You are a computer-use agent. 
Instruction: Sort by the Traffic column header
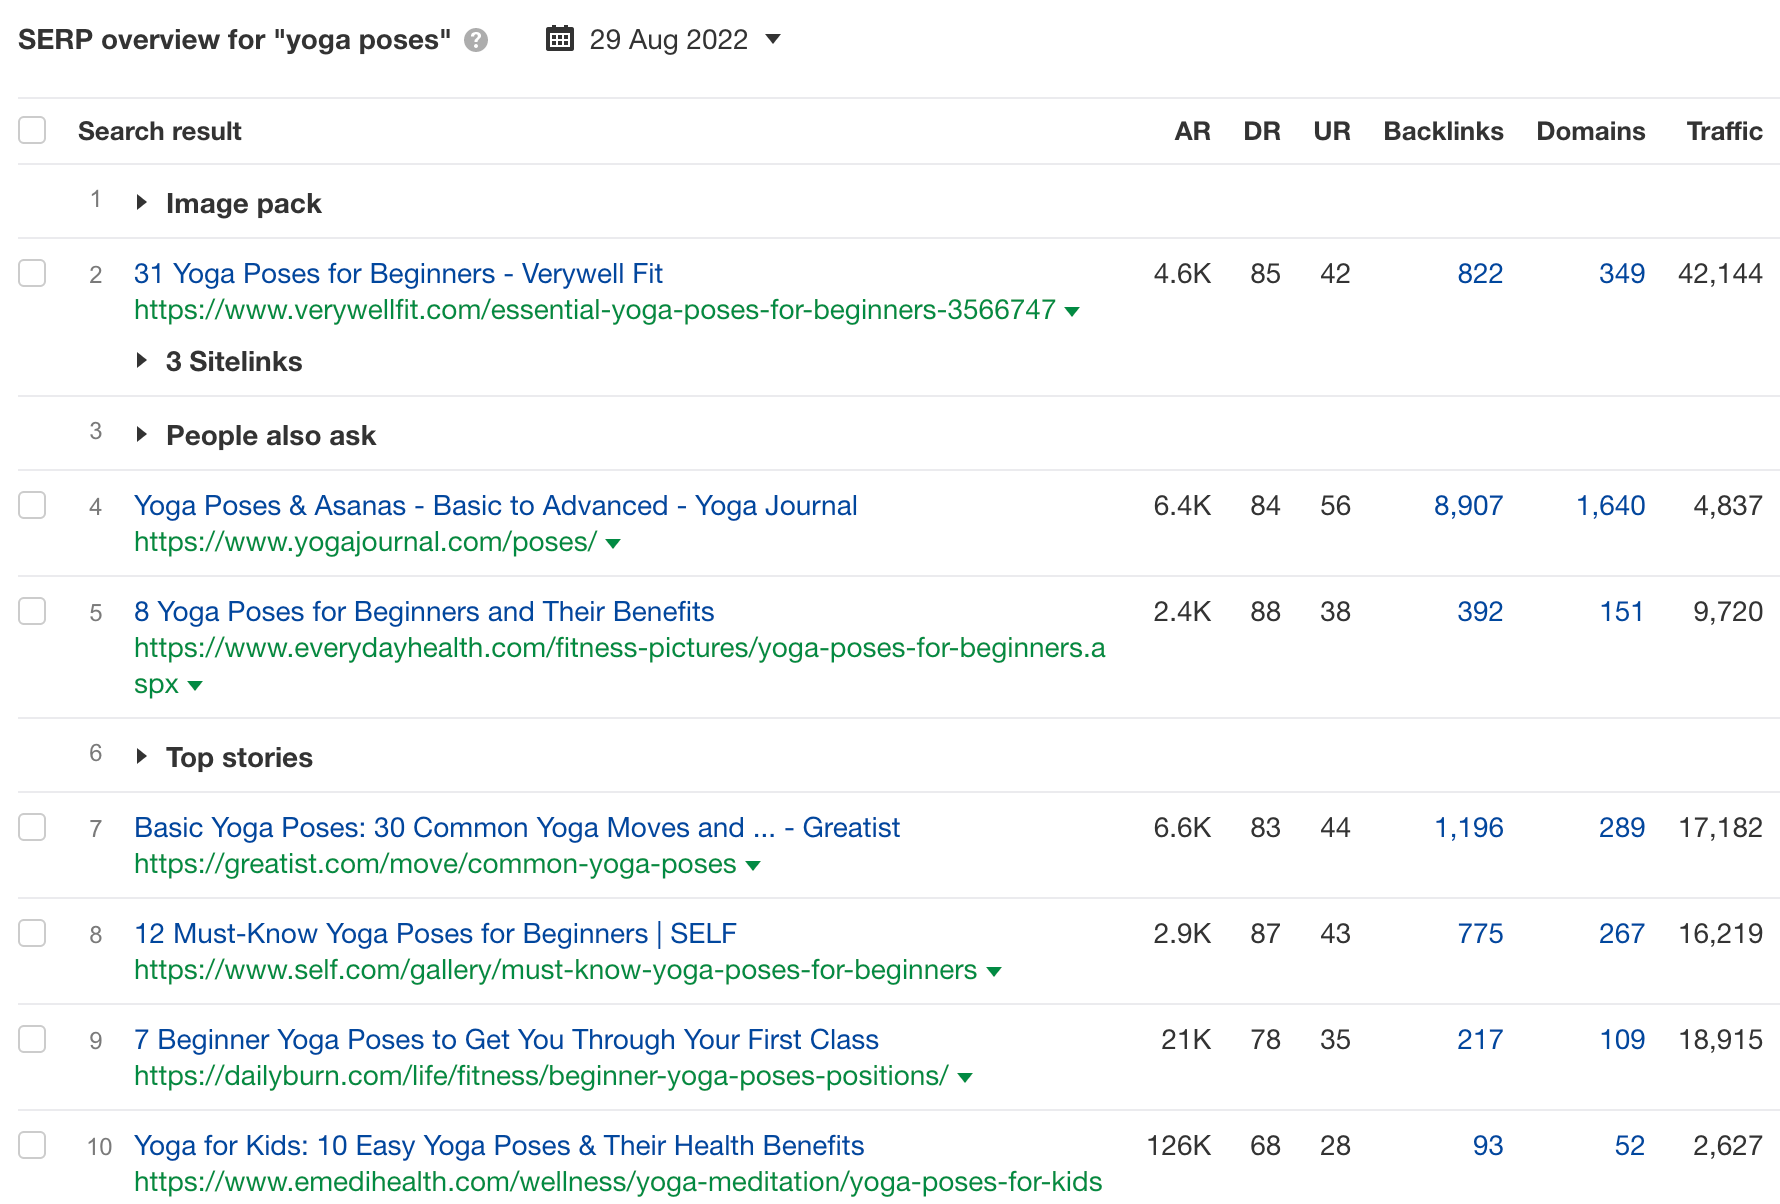pos(1724,131)
